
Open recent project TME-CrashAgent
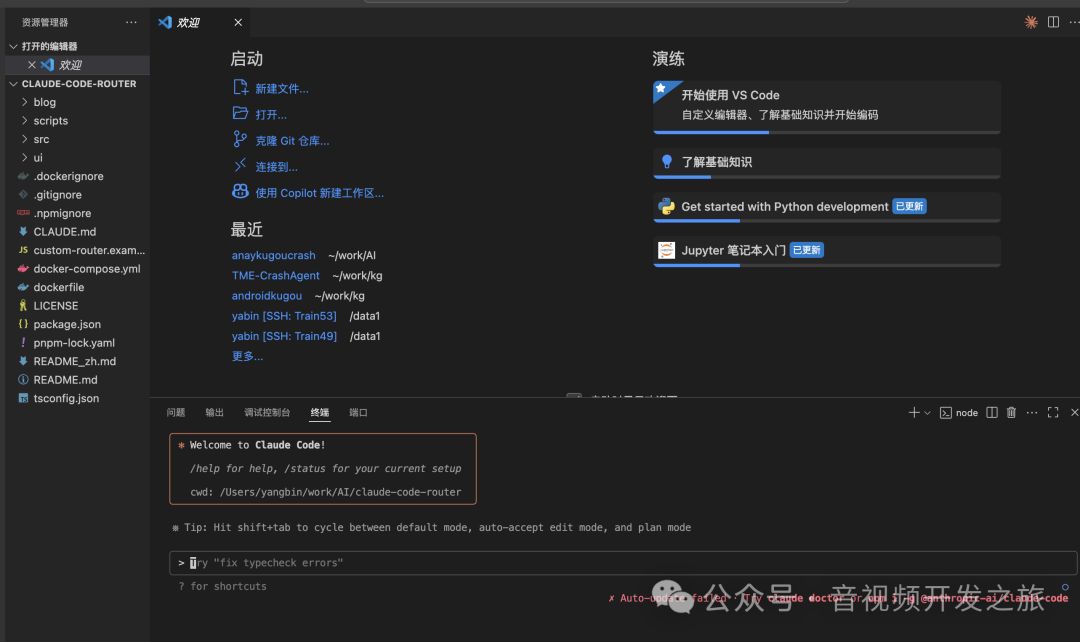(276, 276)
